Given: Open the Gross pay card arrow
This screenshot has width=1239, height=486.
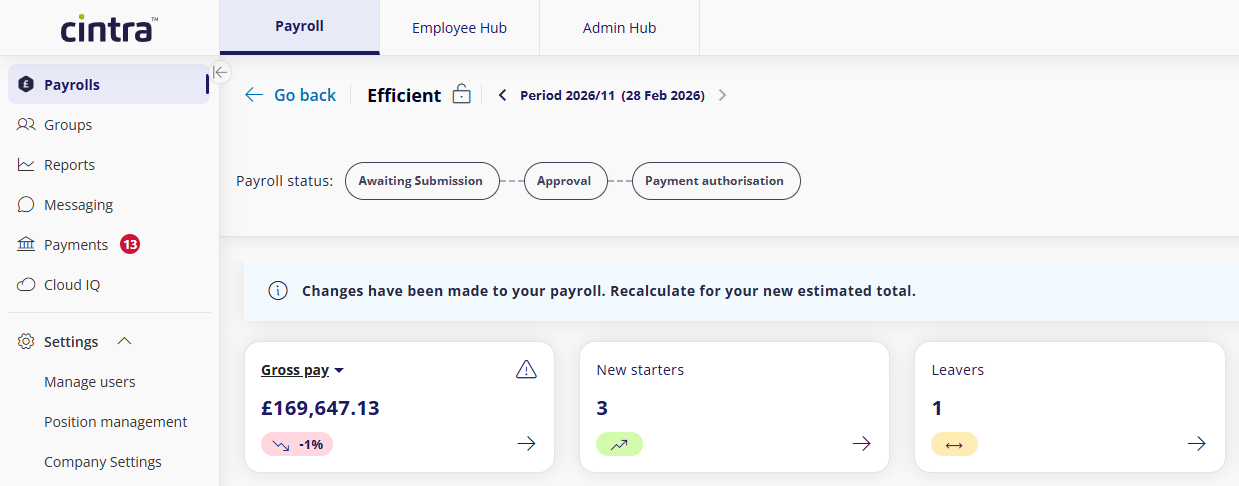Looking at the screenshot, I should [526, 444].
